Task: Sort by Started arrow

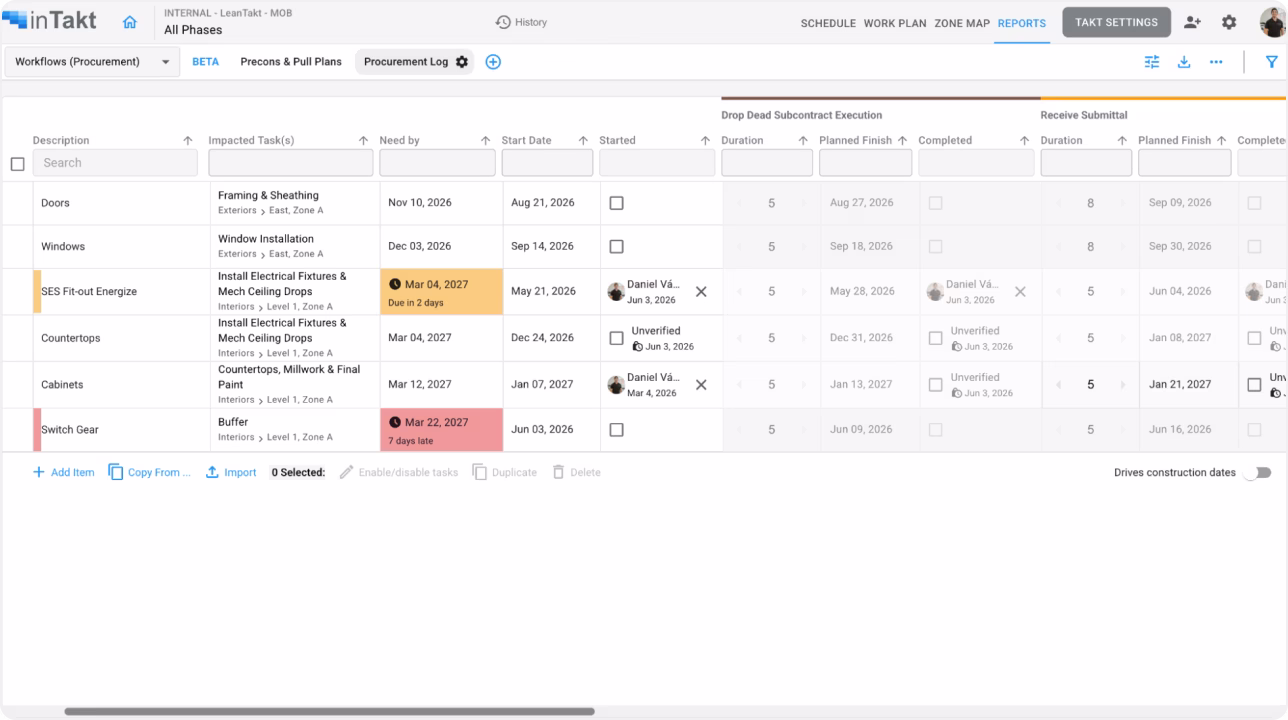Action: click(x=705, y=141)
